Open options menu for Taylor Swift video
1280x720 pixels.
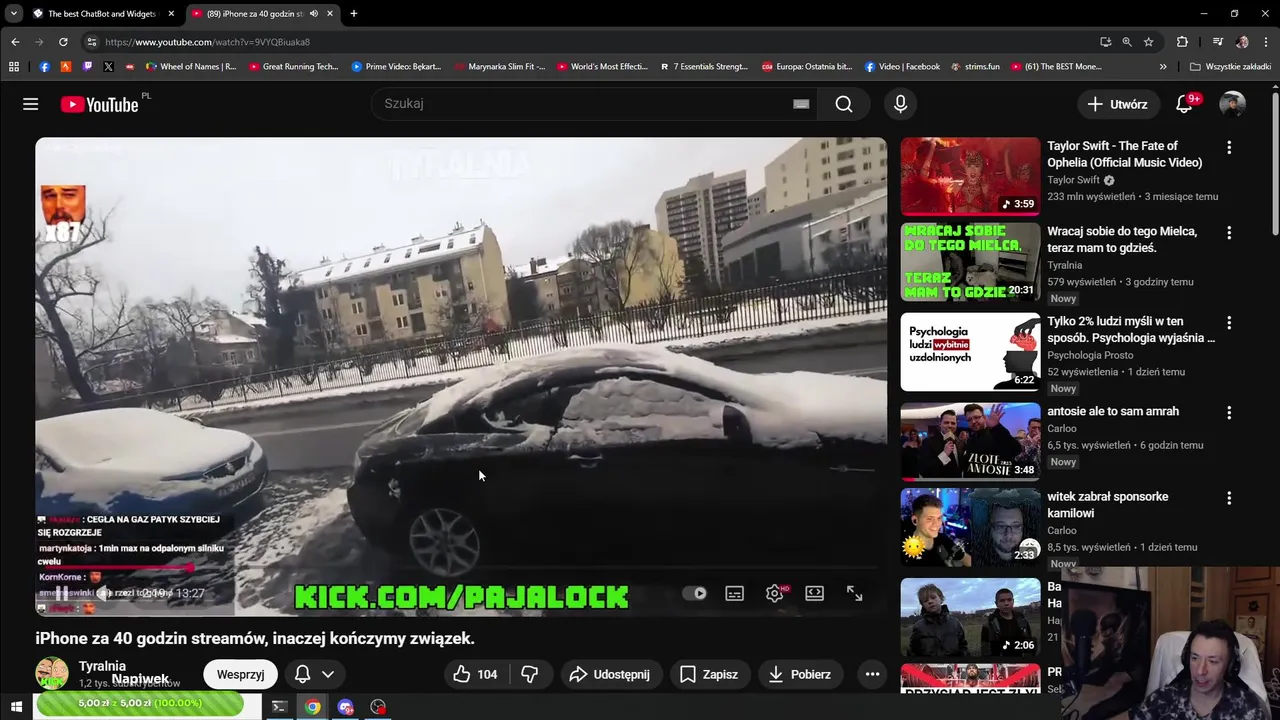point(1229,147)
